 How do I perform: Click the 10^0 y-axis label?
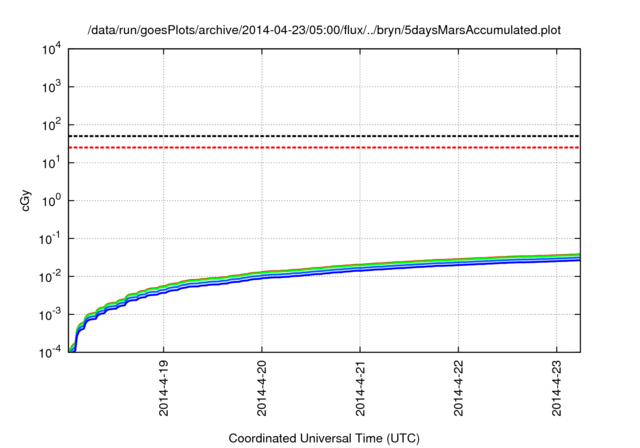point(51,201)
